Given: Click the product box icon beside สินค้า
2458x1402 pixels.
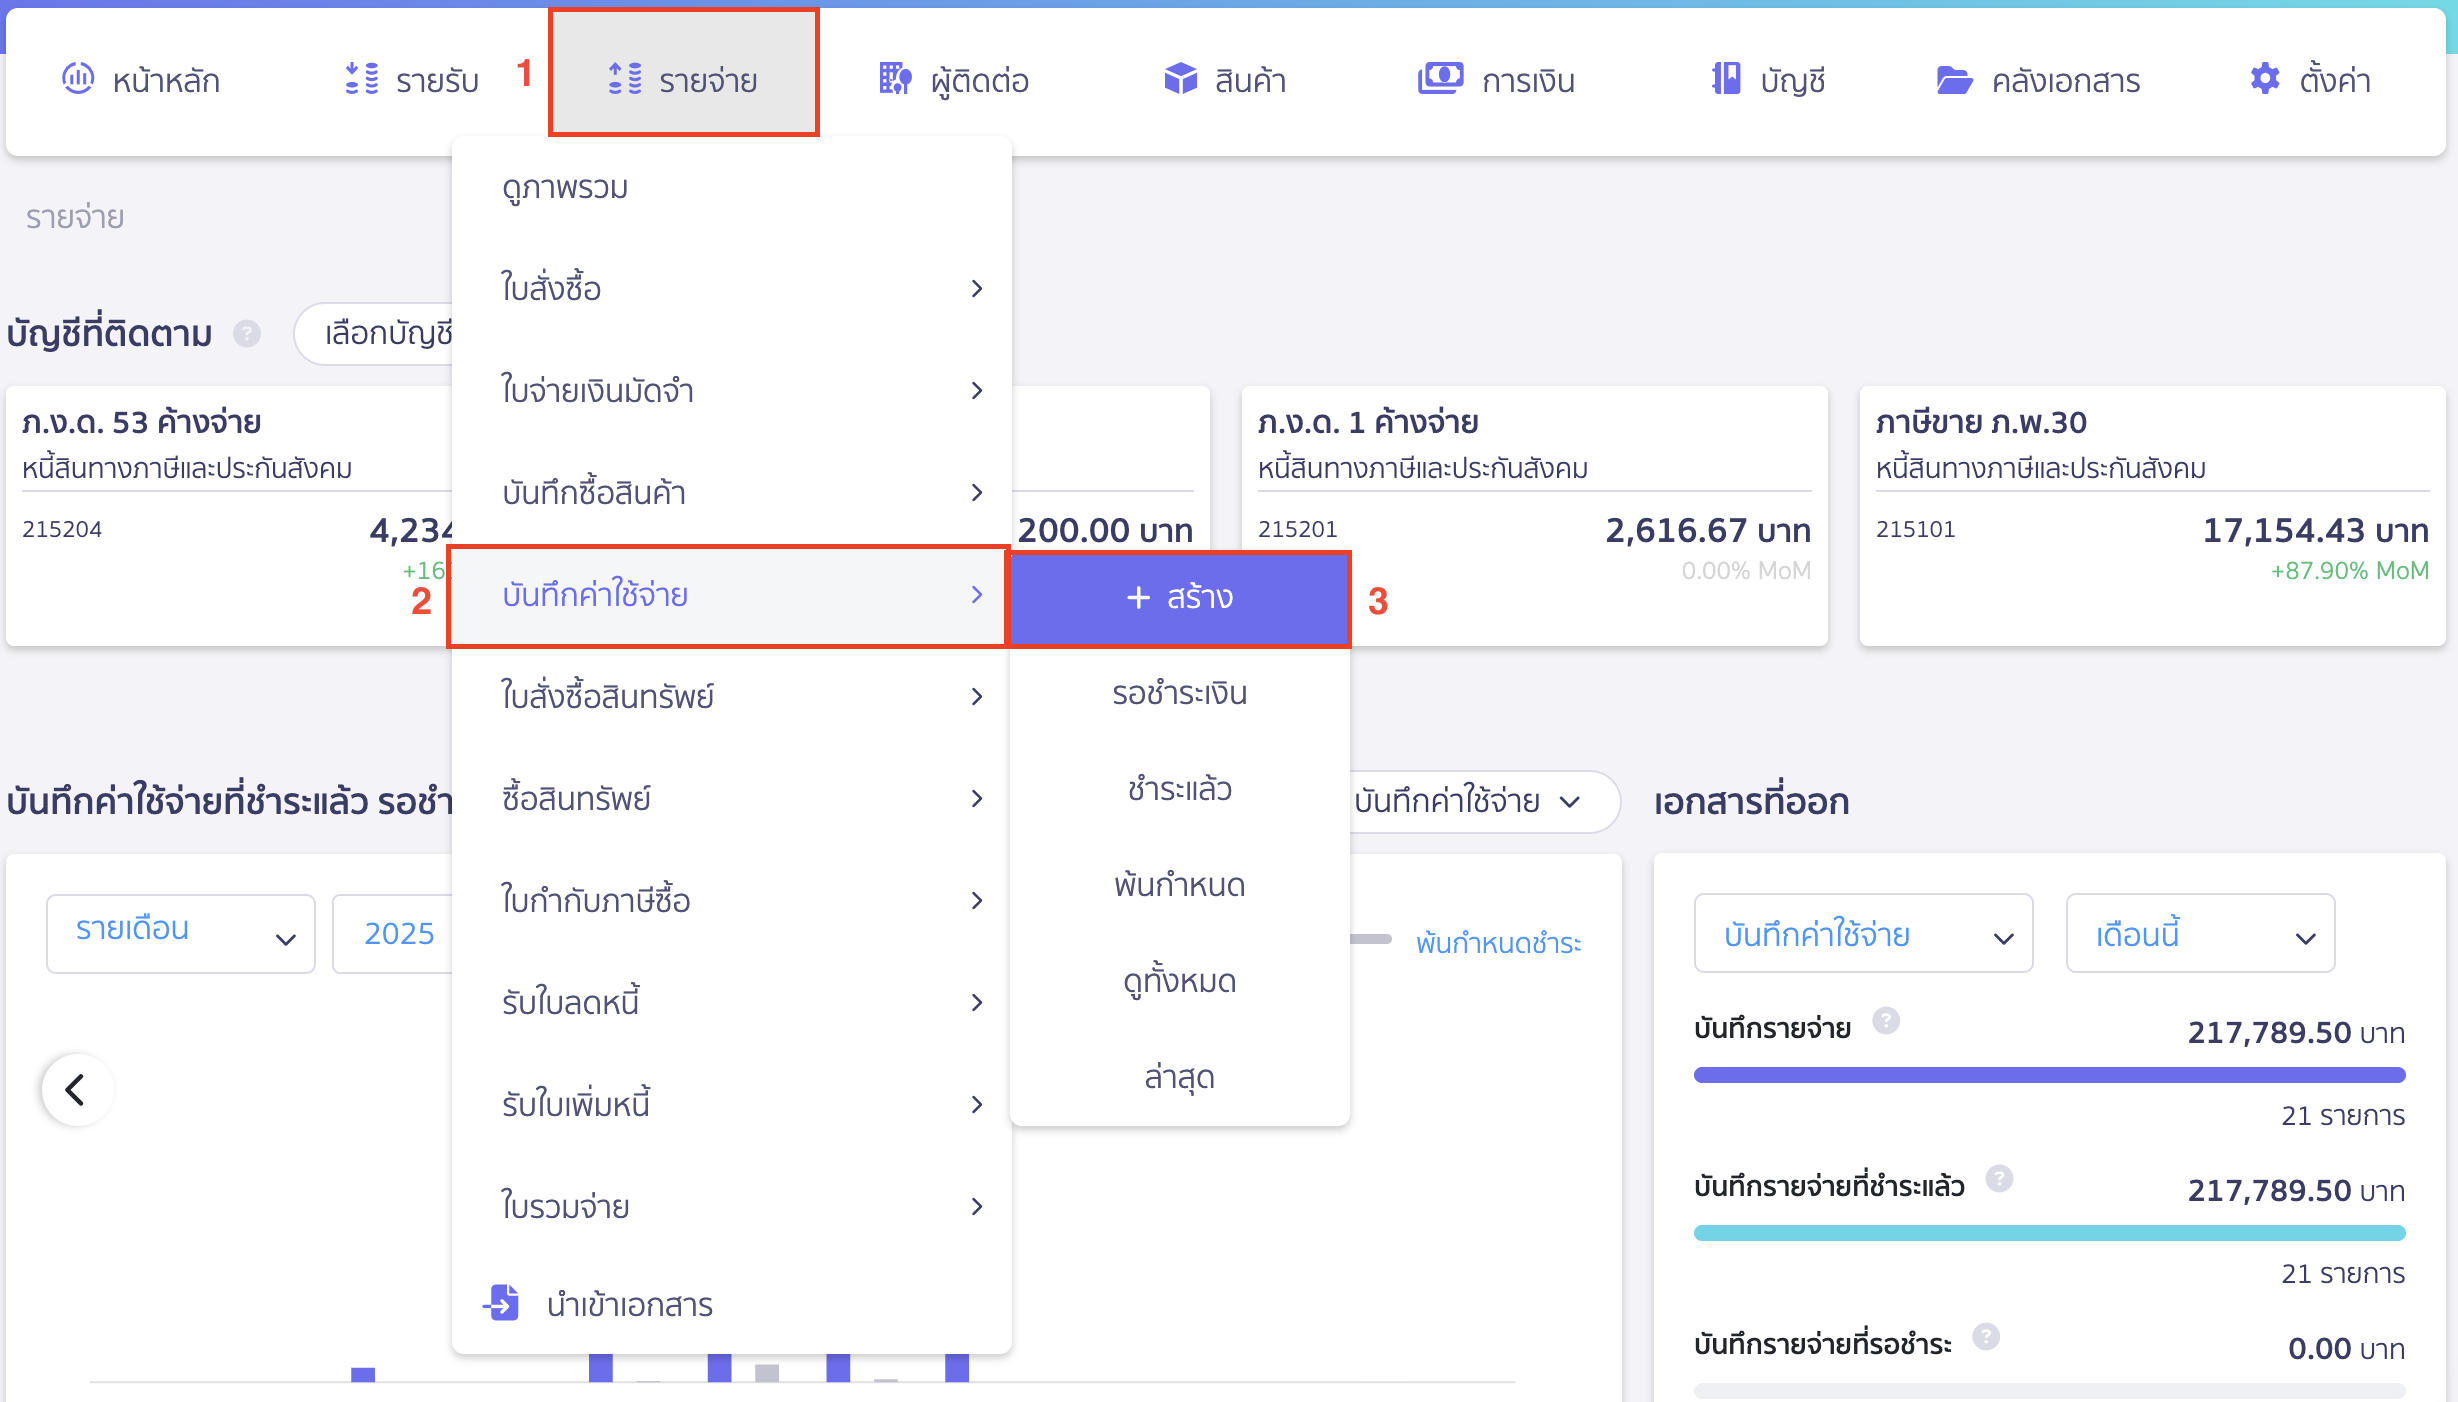Looking at the screenshot, I should (x=1181, y=78).
